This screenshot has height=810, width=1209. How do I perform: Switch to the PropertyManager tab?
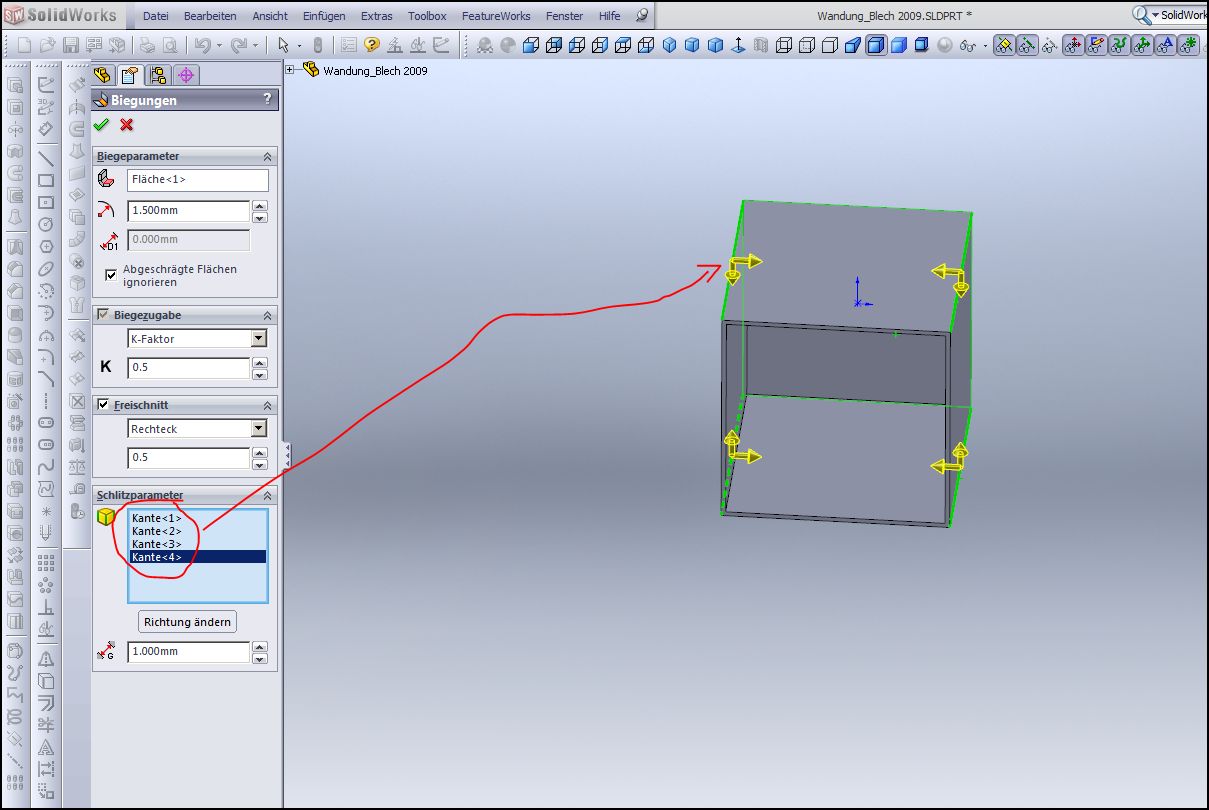coord(130,75)
